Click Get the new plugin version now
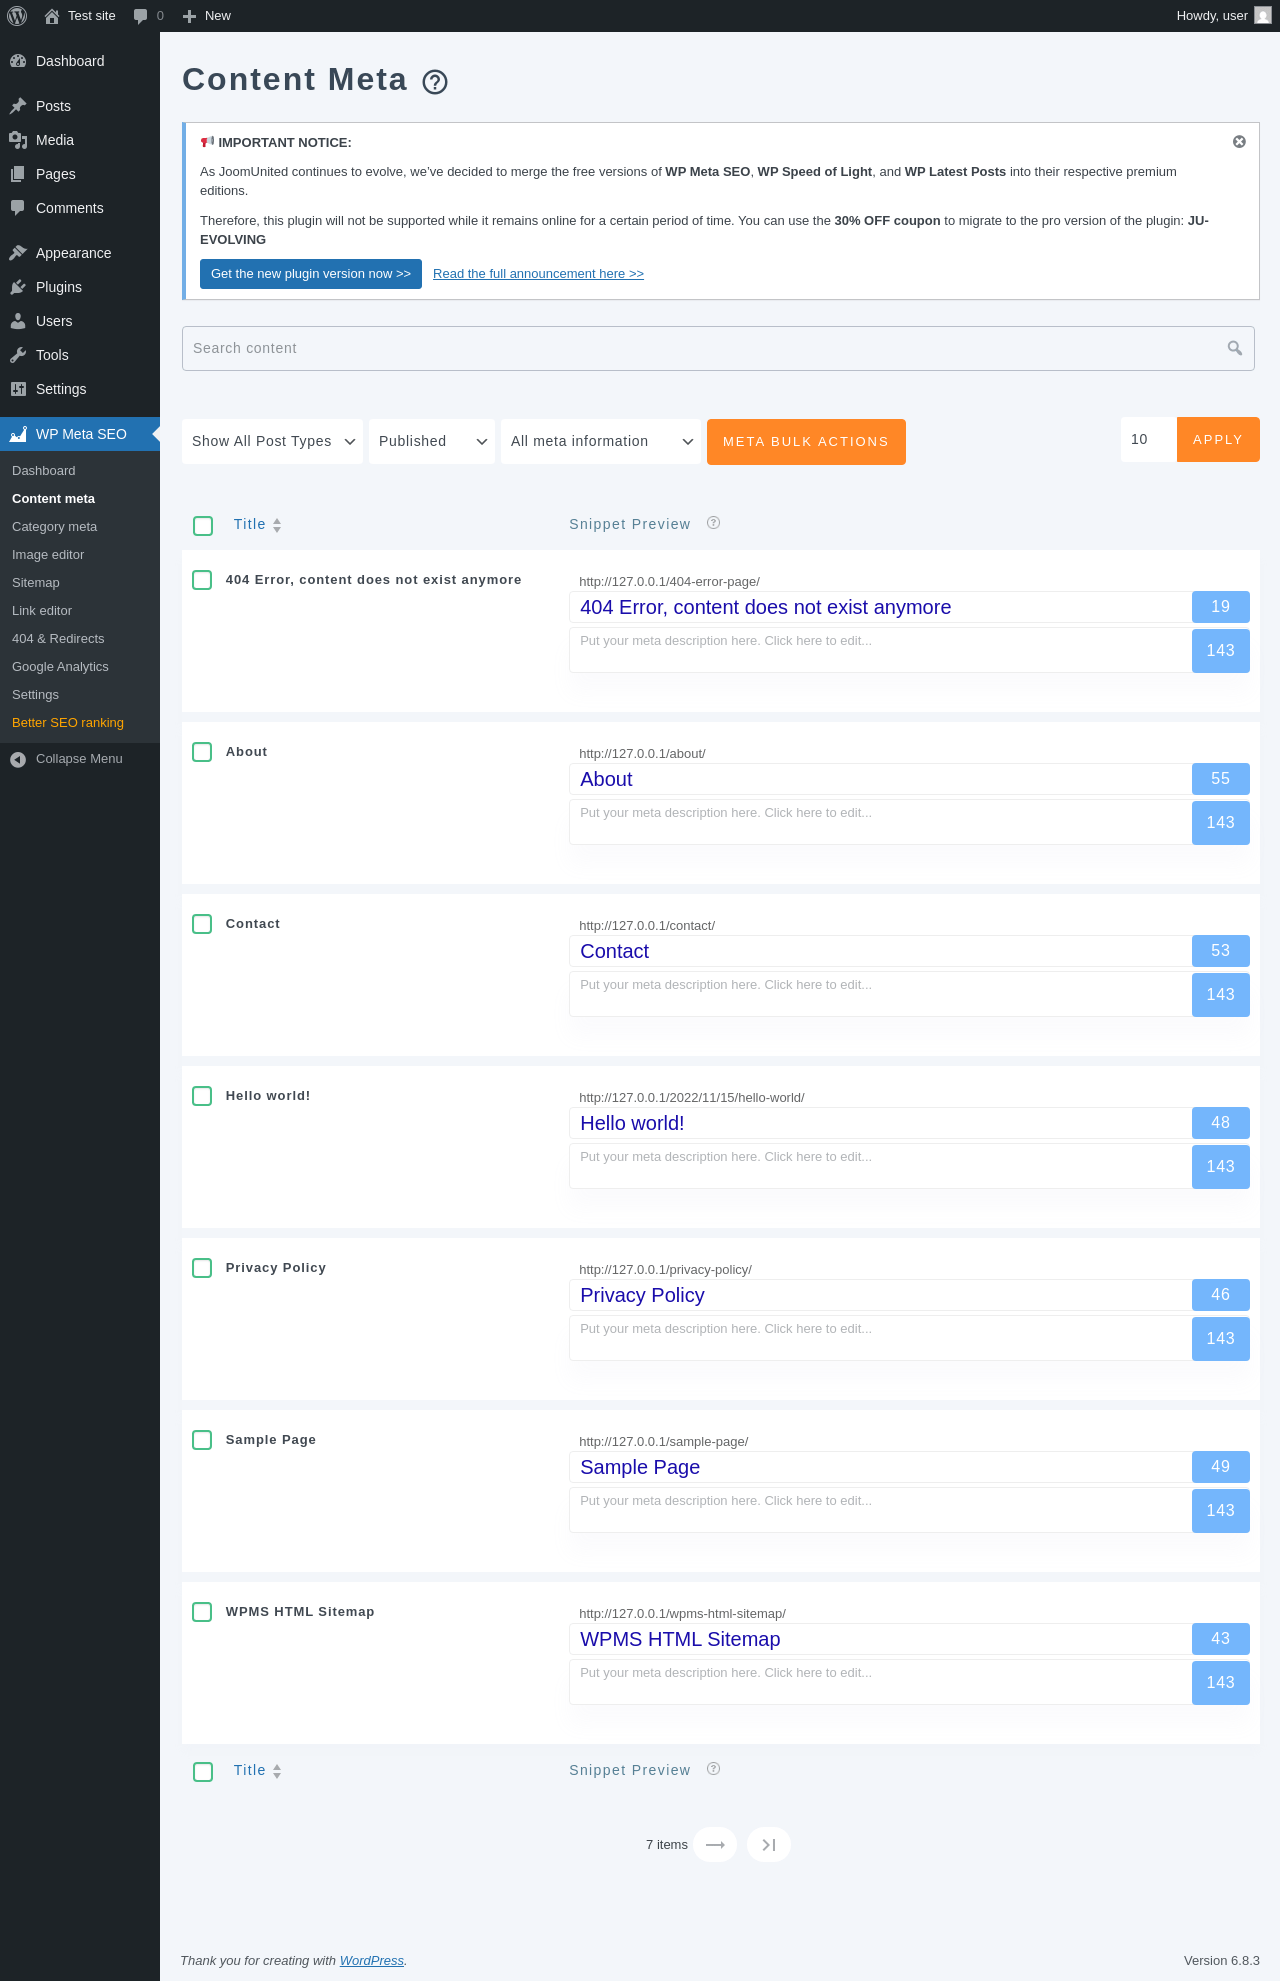The width and height of the screenshot is (1280, 1981). [x=311, y=274]
